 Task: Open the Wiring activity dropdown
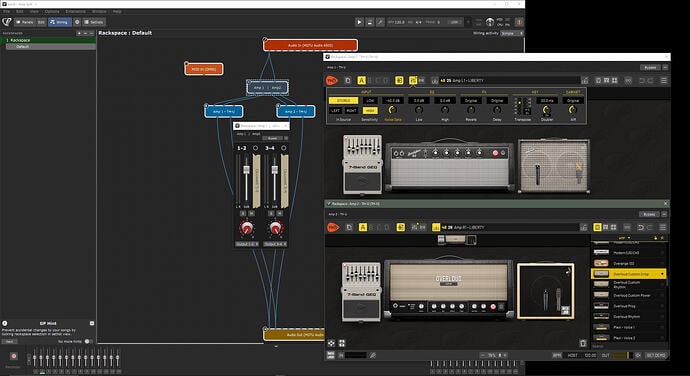pyautogui.click(x=511, y=33)
